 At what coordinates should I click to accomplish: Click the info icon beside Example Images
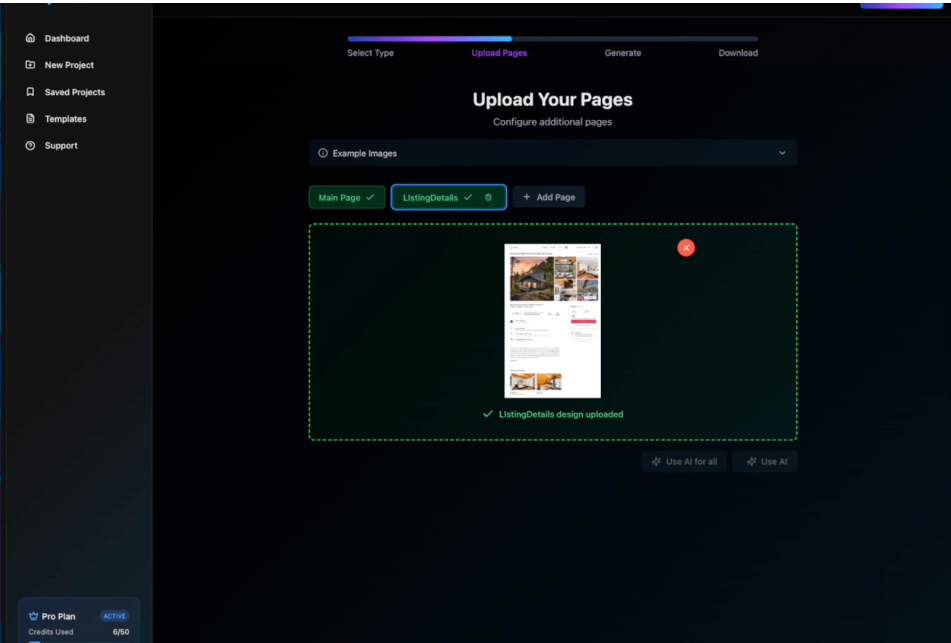coord(322,152)
